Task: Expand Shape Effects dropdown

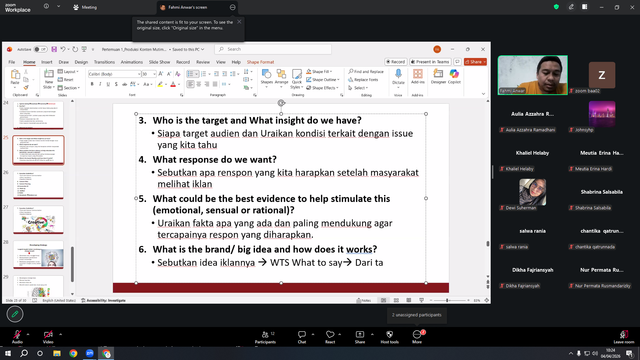Action: tap(322, 88)
